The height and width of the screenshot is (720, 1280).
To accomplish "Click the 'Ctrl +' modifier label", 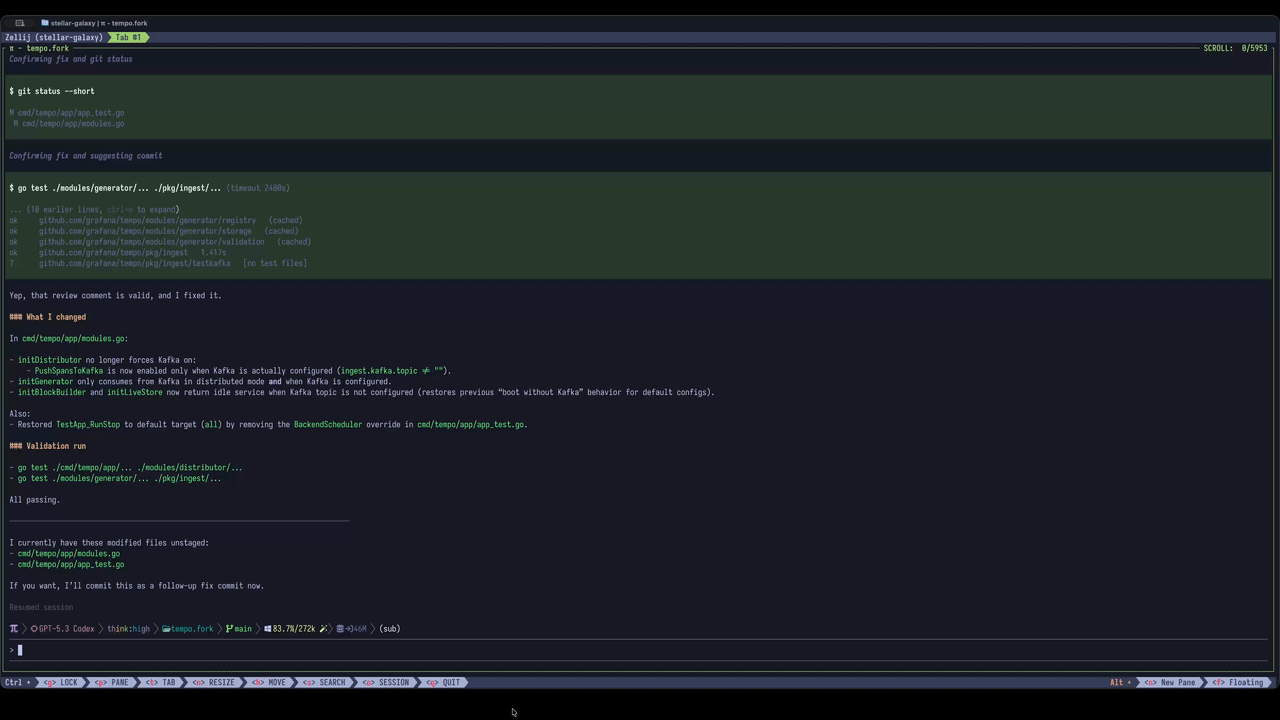I will 17,683.
